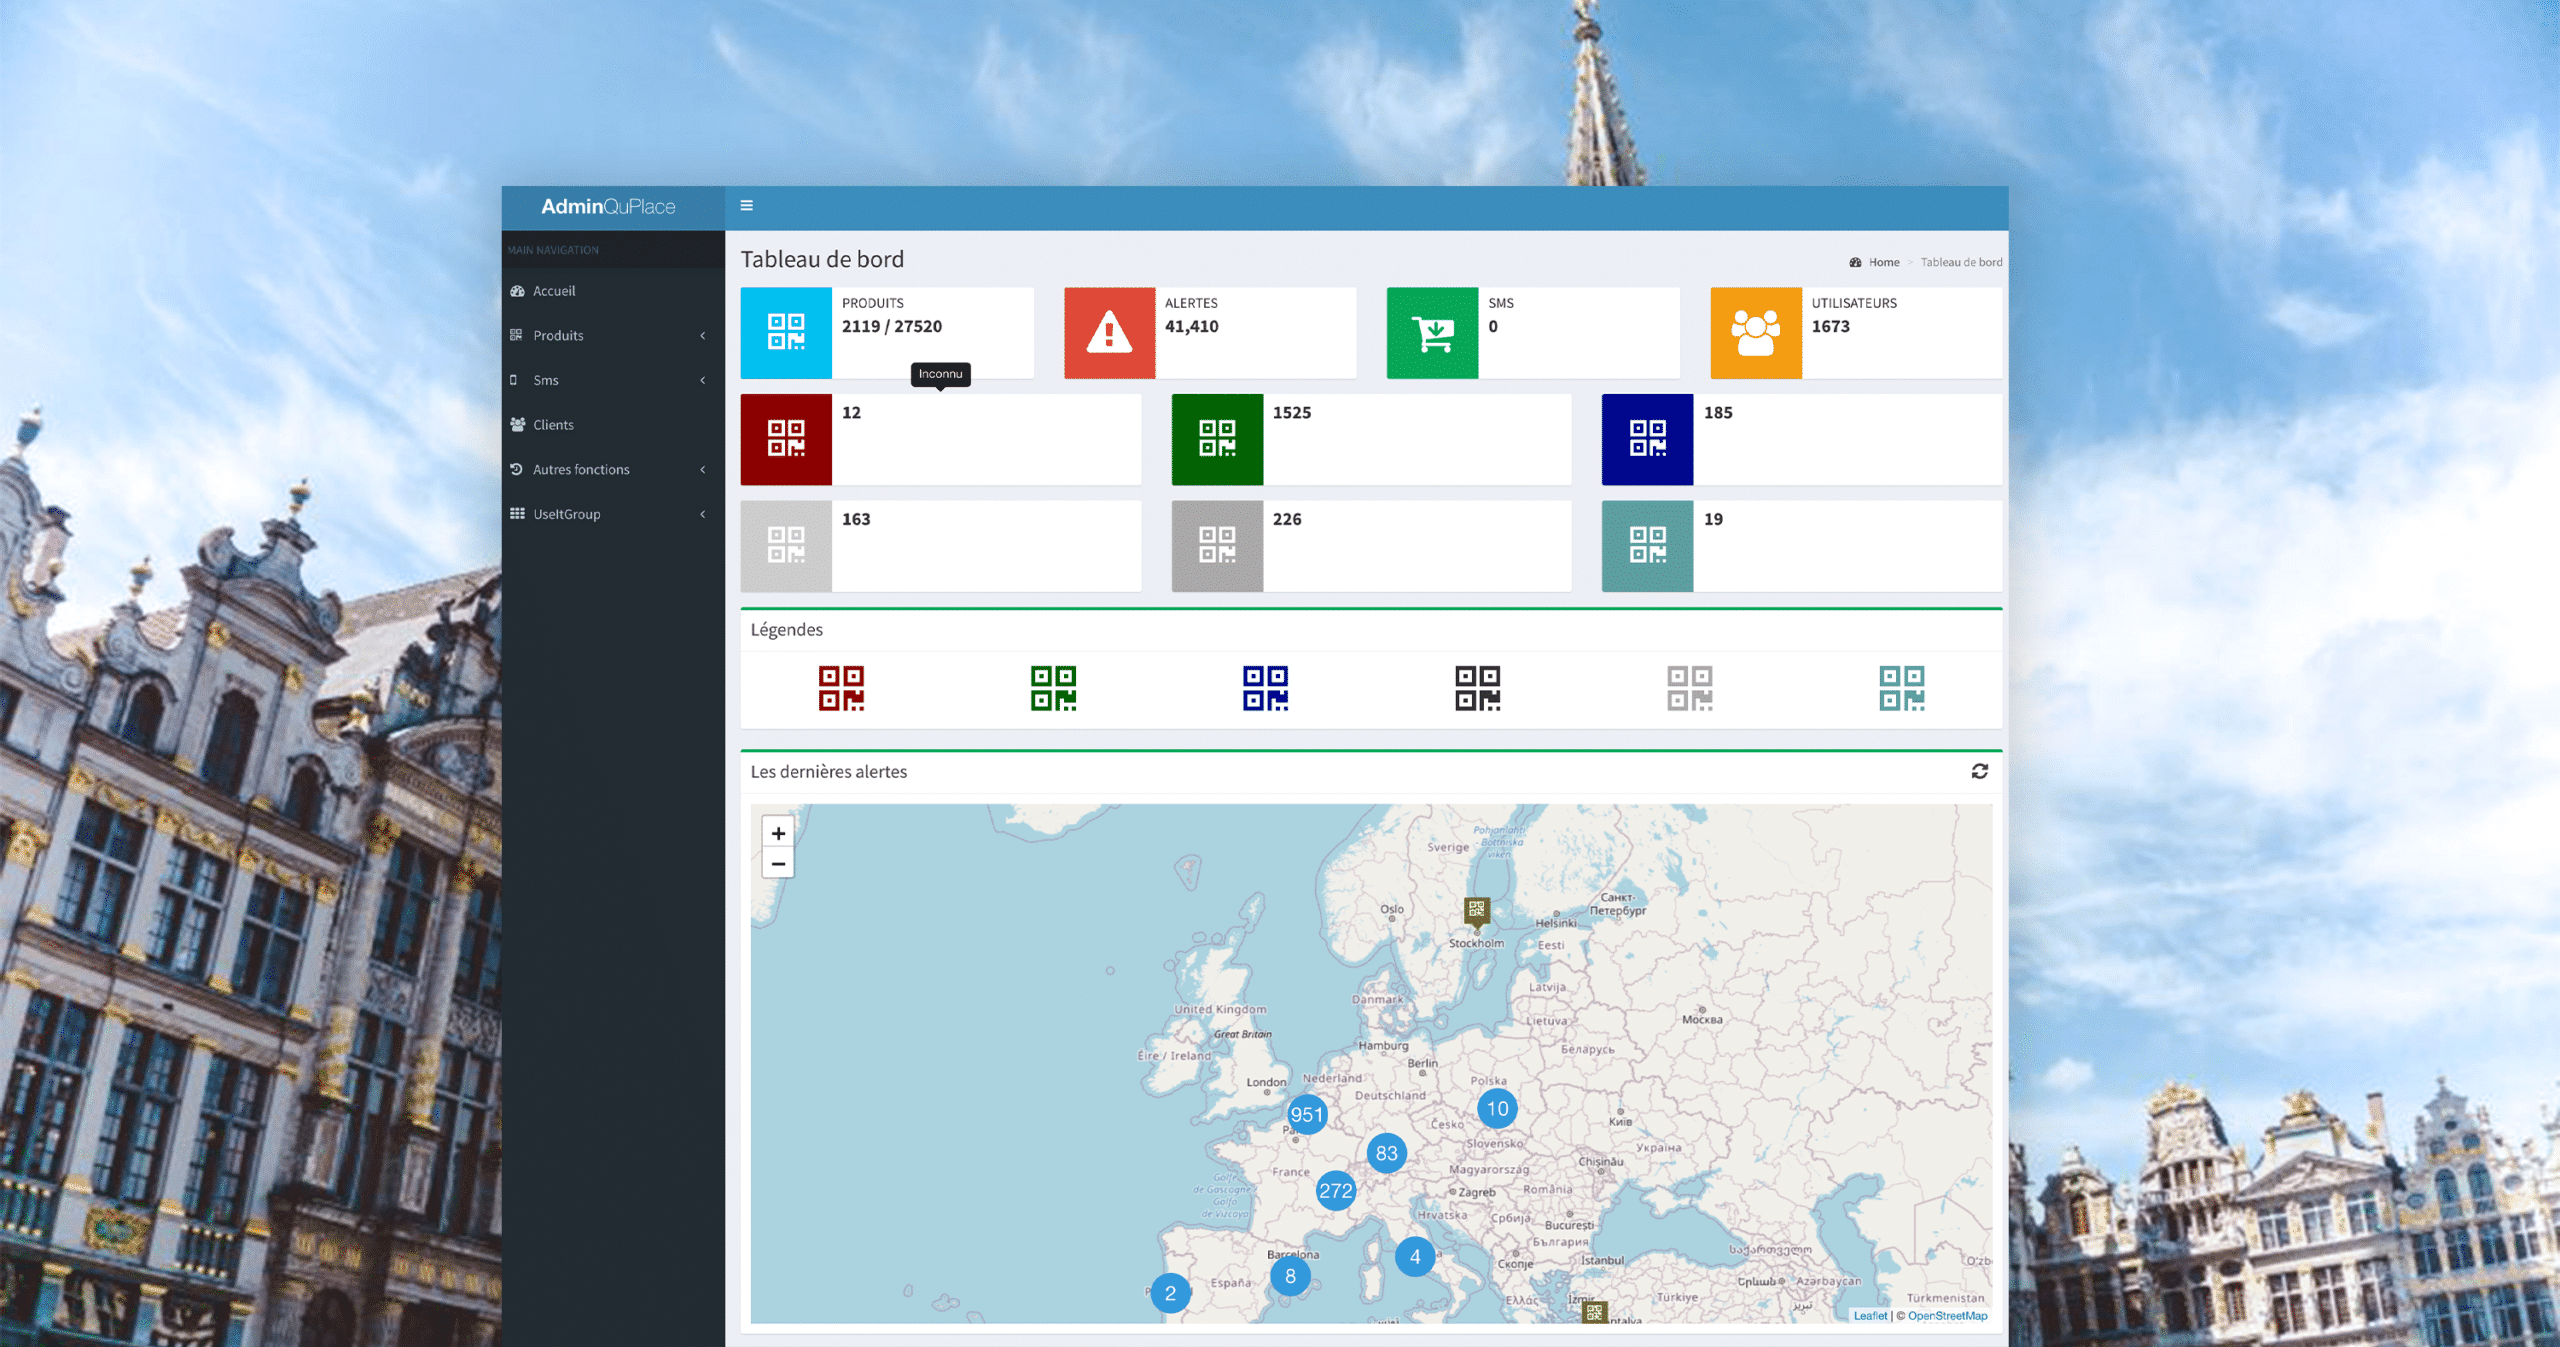Click the green SMS cart icon
The image size is (2560, 1347).
pyautogui.click(x=1432, y=333)
